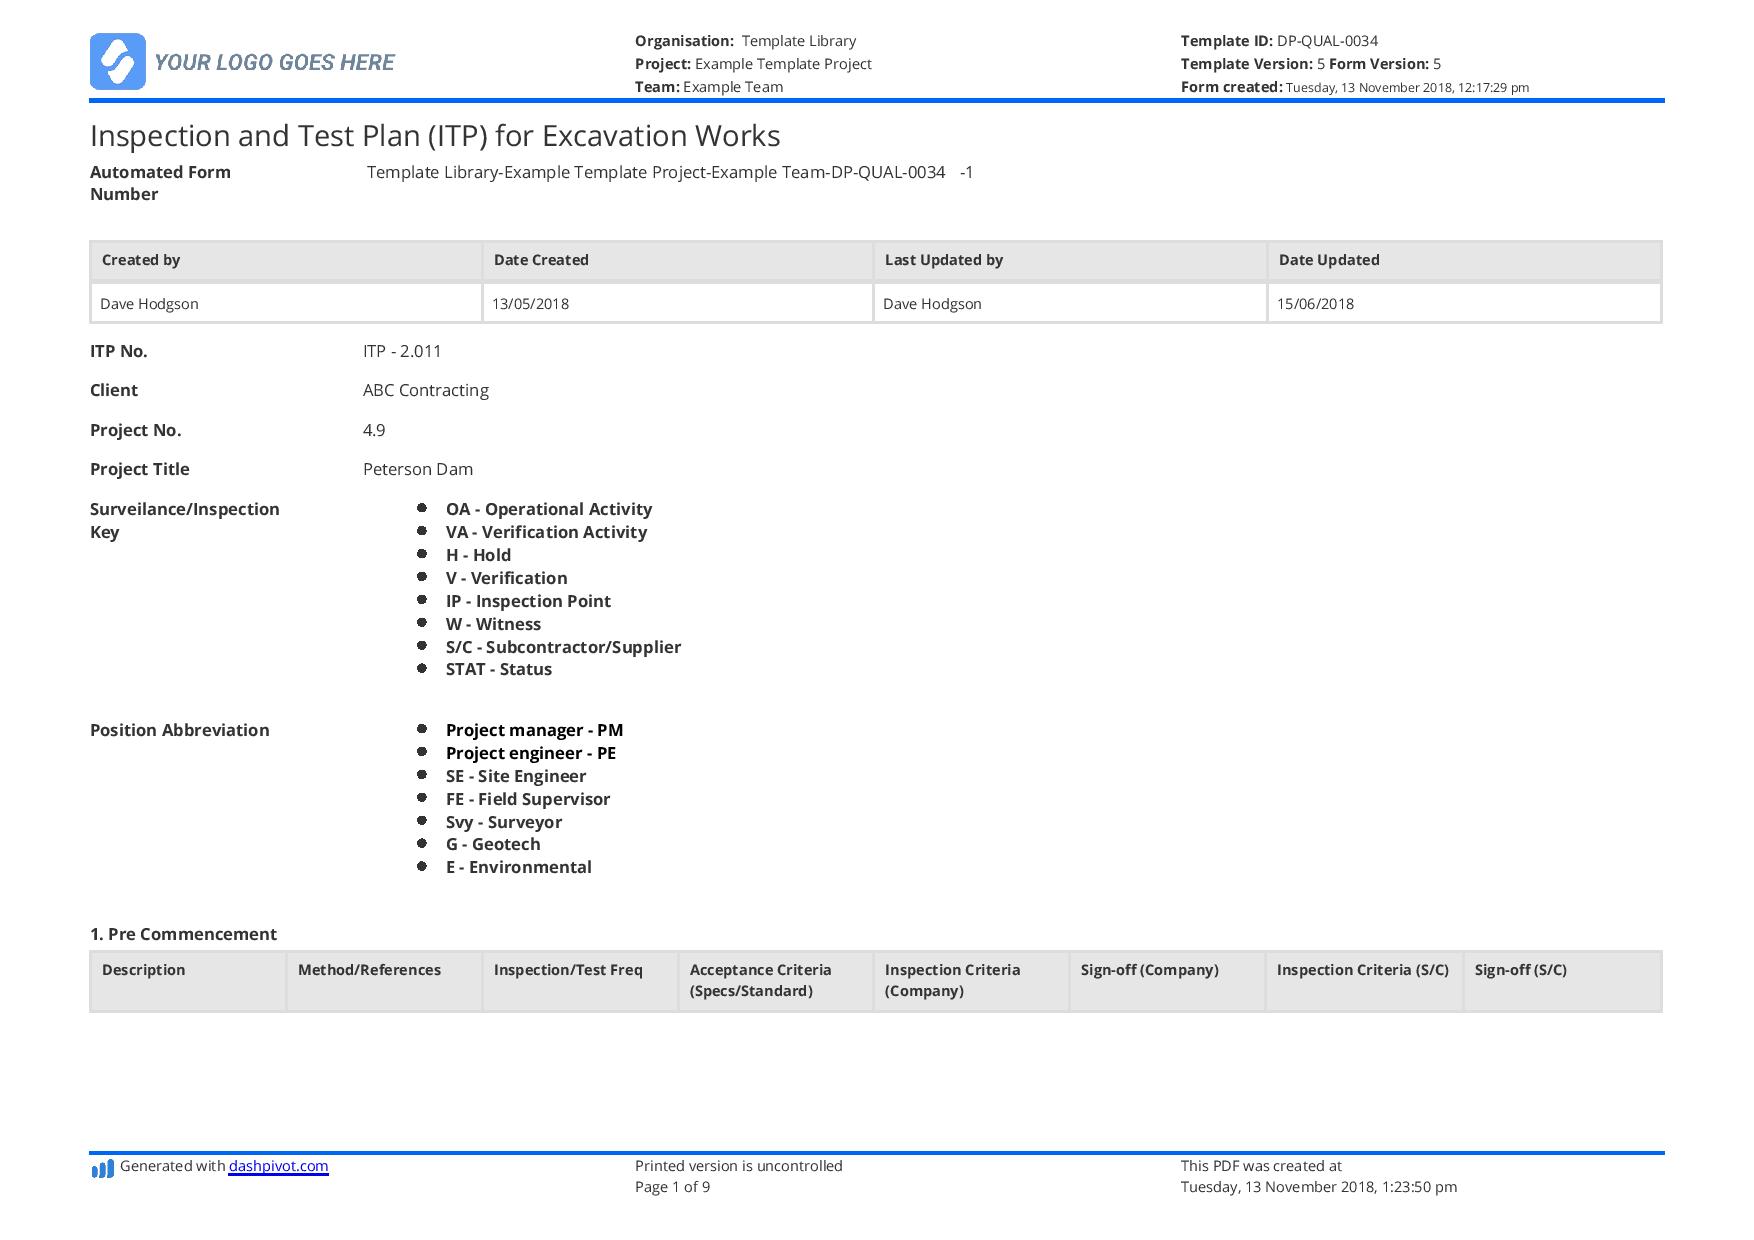Click the 'Form created' timestamp in header
The width and height of the screenshot is (1754, 1240).
(x=1407, y=88)
